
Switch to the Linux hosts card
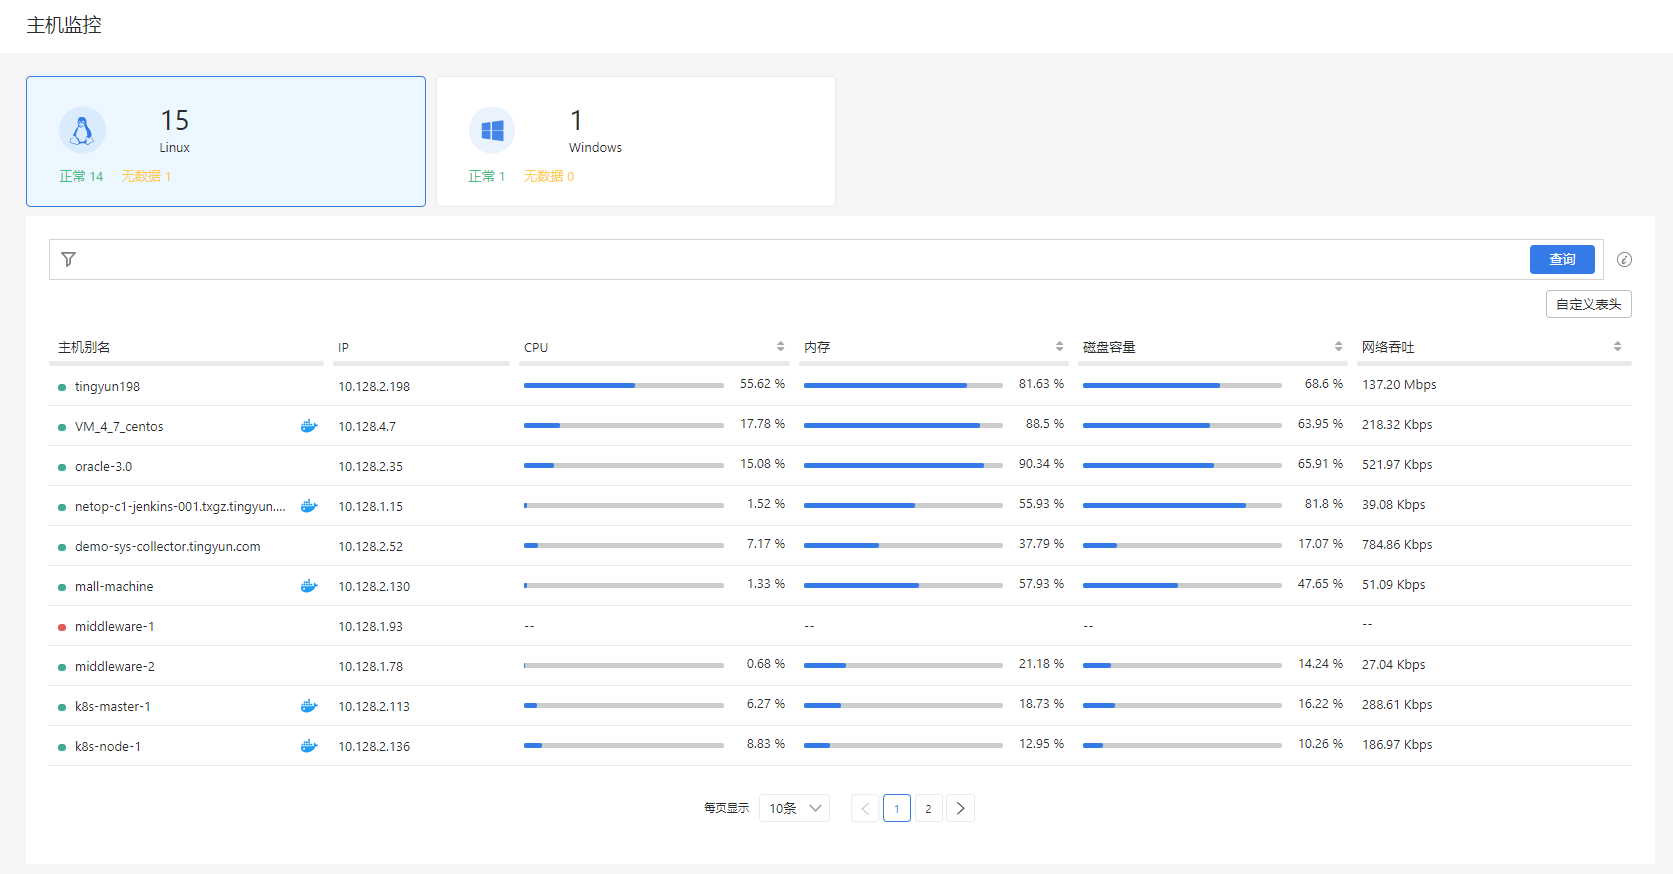(x=226, y=142)
